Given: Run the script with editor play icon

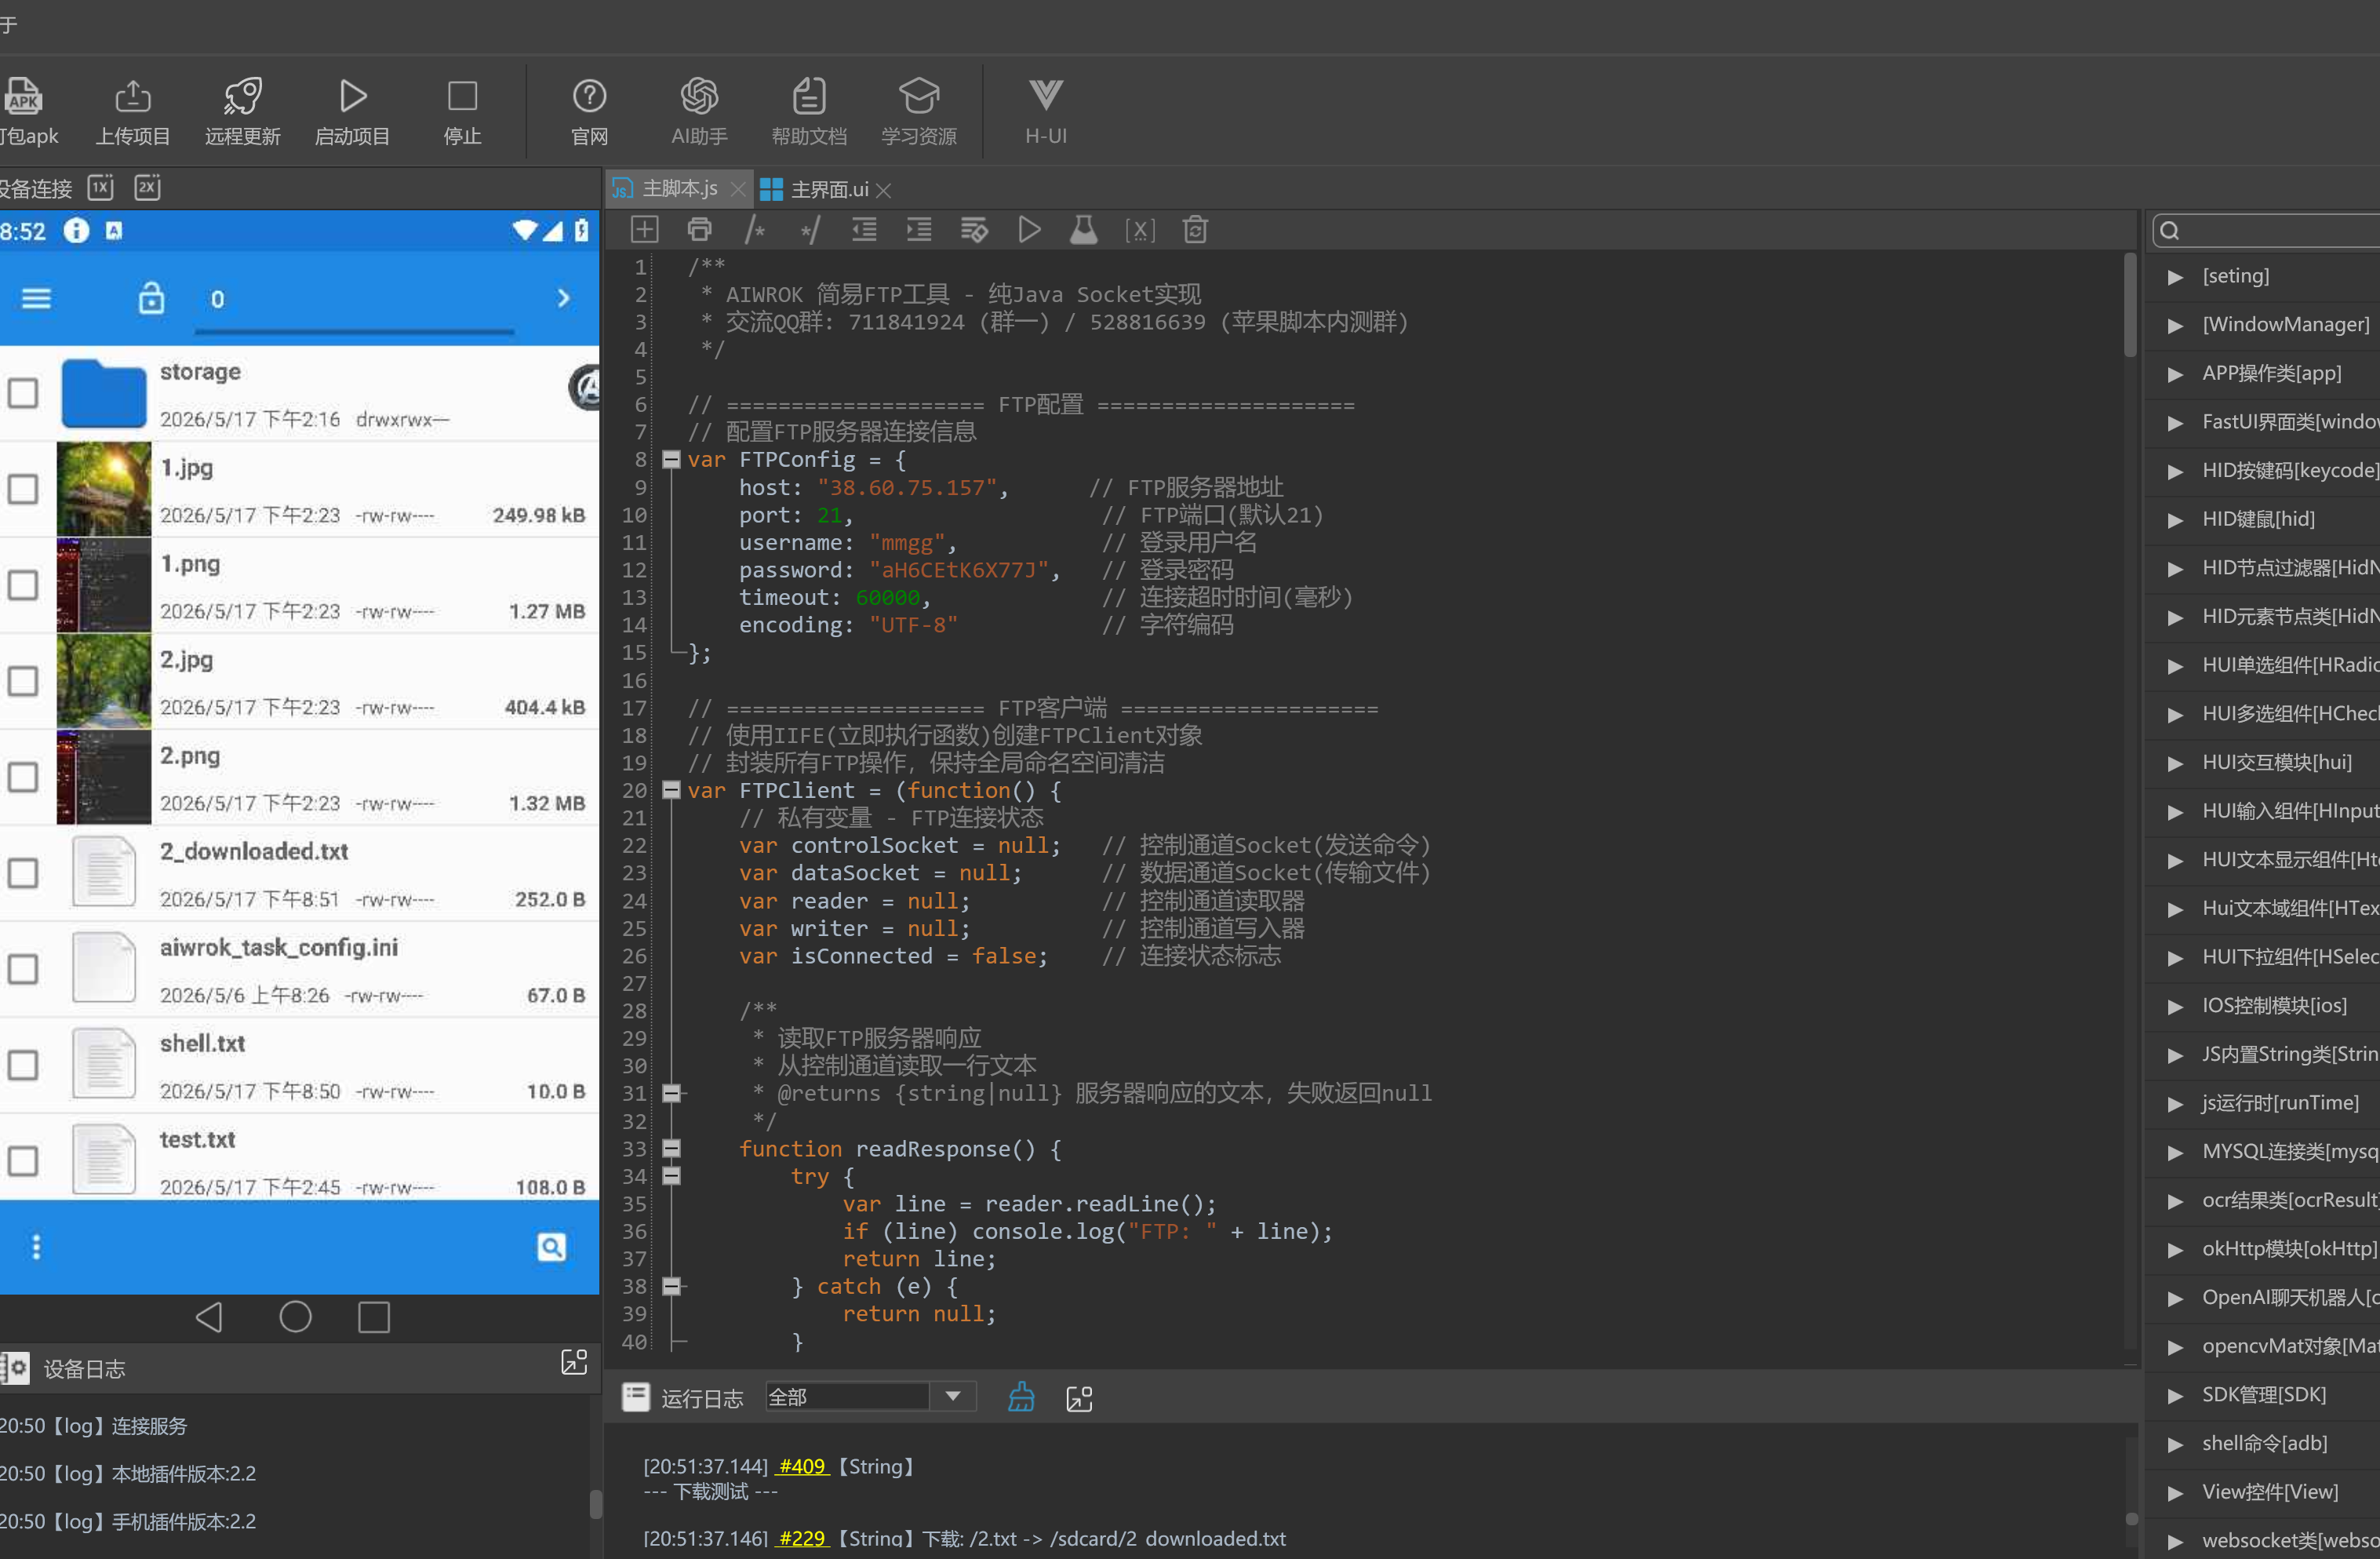Looking at the screenshot, I should (1029, 230).
